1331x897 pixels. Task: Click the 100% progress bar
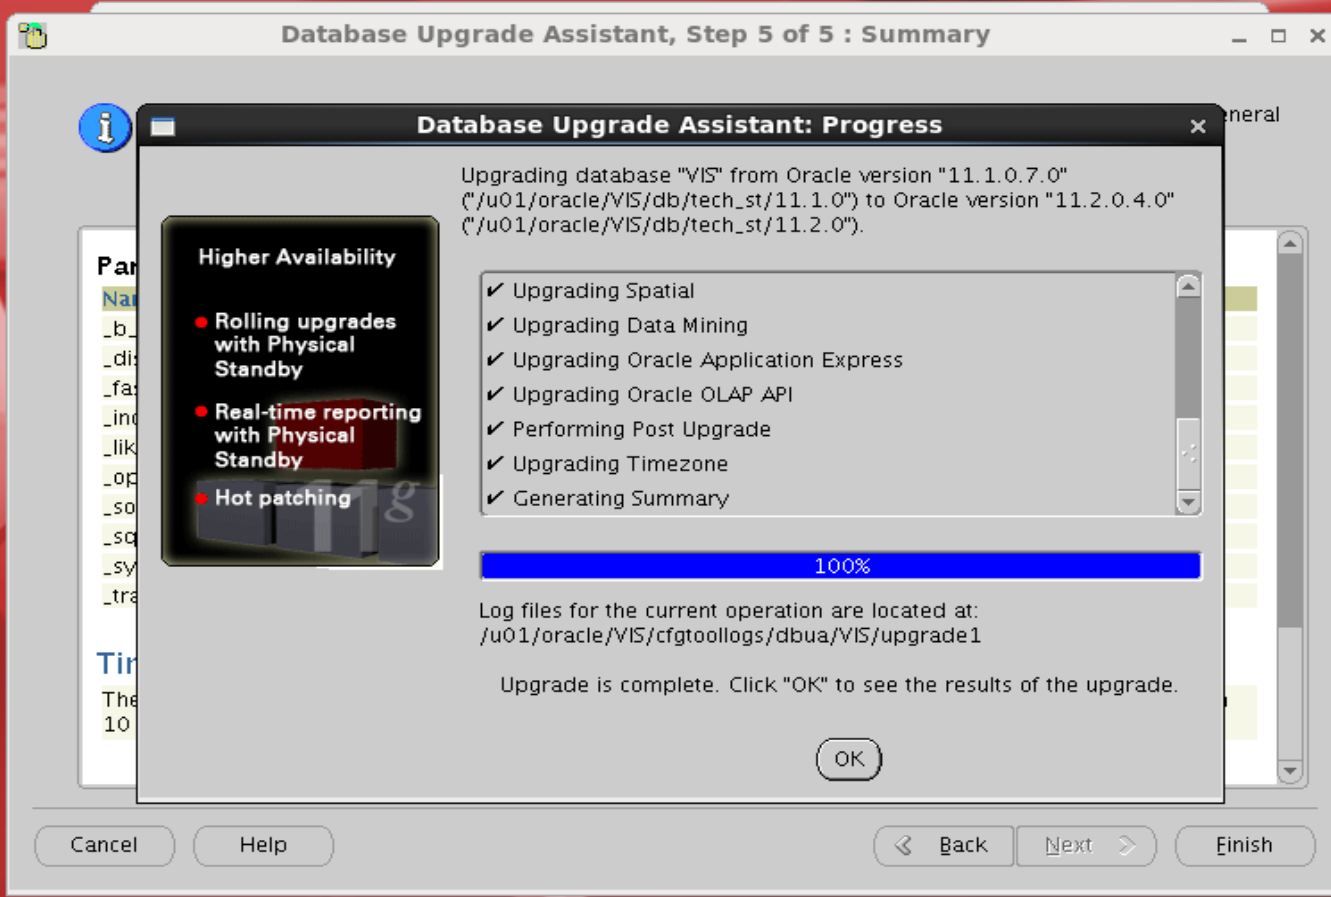coord(841,566)
